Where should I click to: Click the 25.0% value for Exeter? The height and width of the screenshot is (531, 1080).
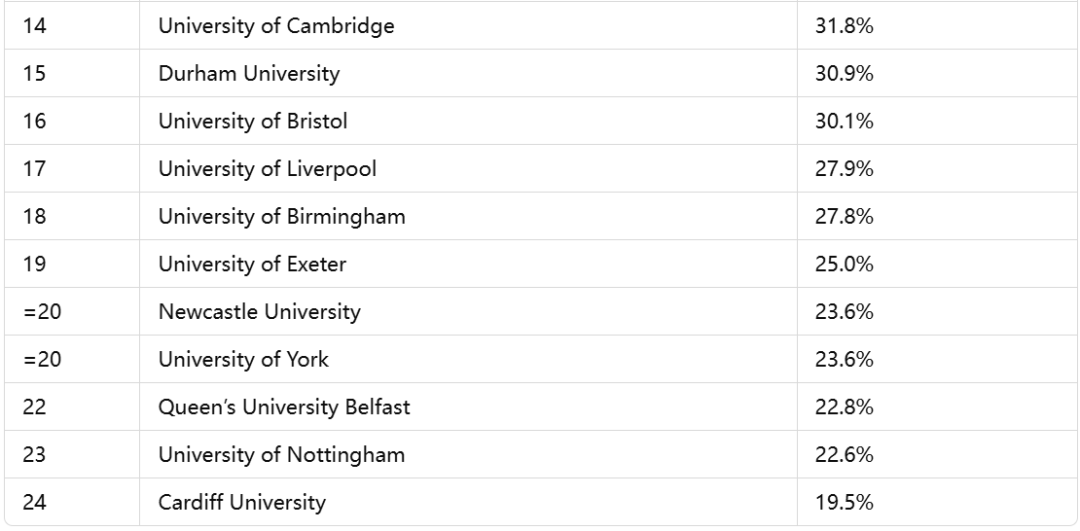click(x=844, y=264)
